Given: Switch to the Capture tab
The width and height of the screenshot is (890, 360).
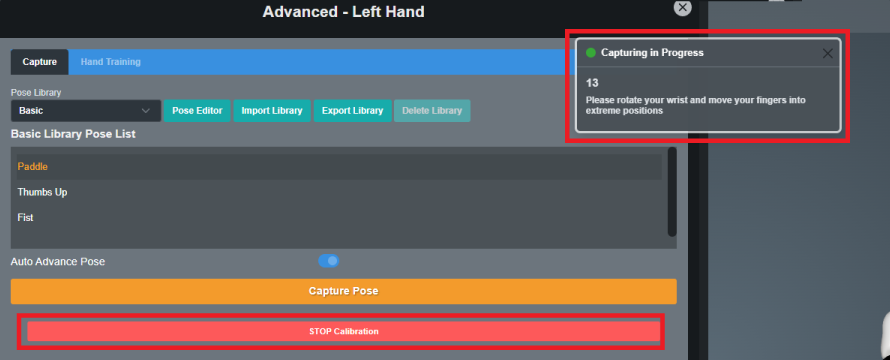Looking at the screenshot, I should 40,62.
